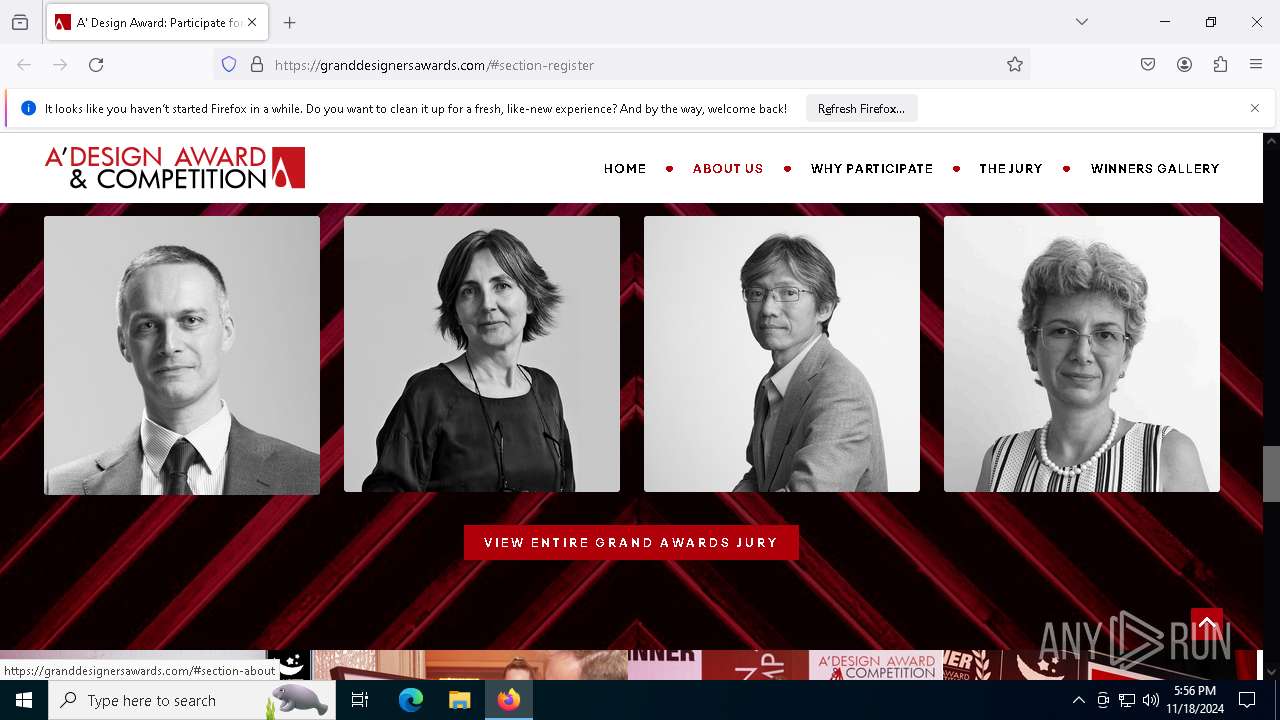Open the Meet Now tray icon

[x=1103, y=700]
